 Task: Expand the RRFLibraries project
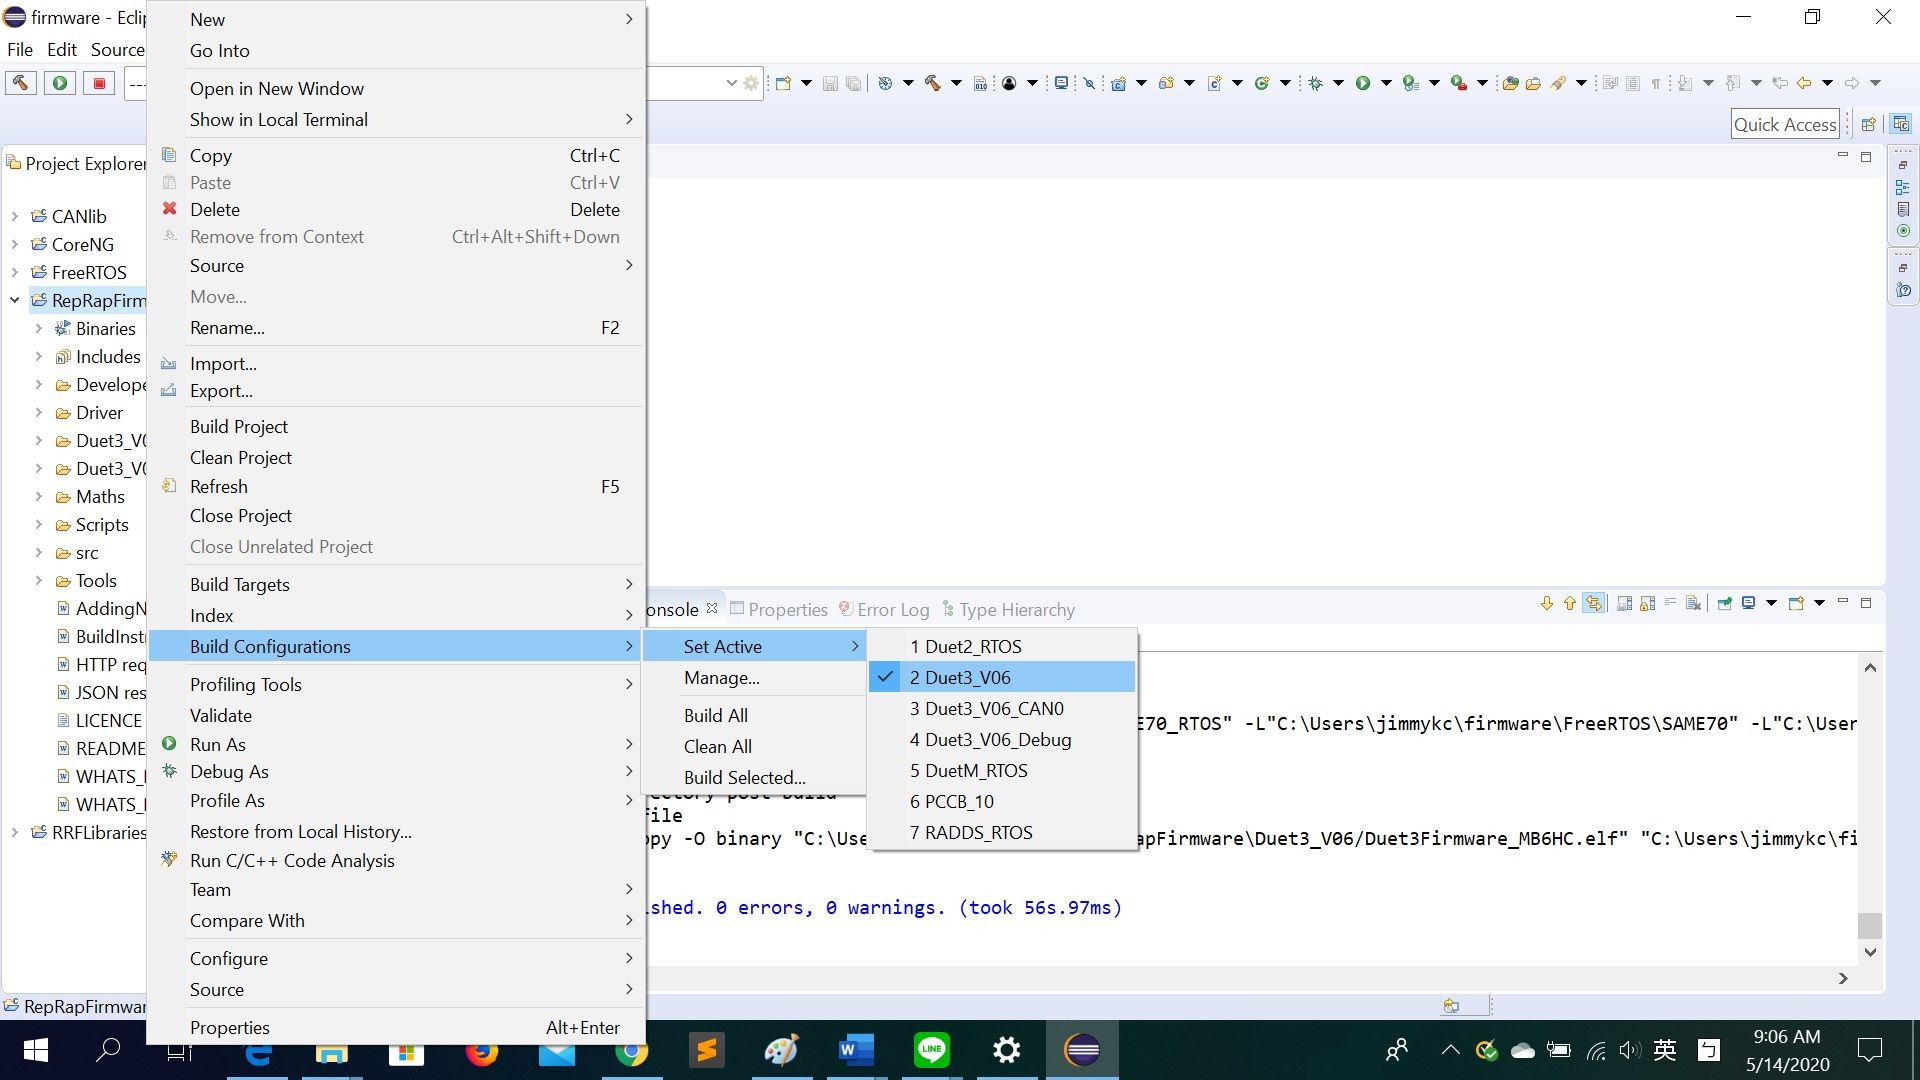coord(15,832)
